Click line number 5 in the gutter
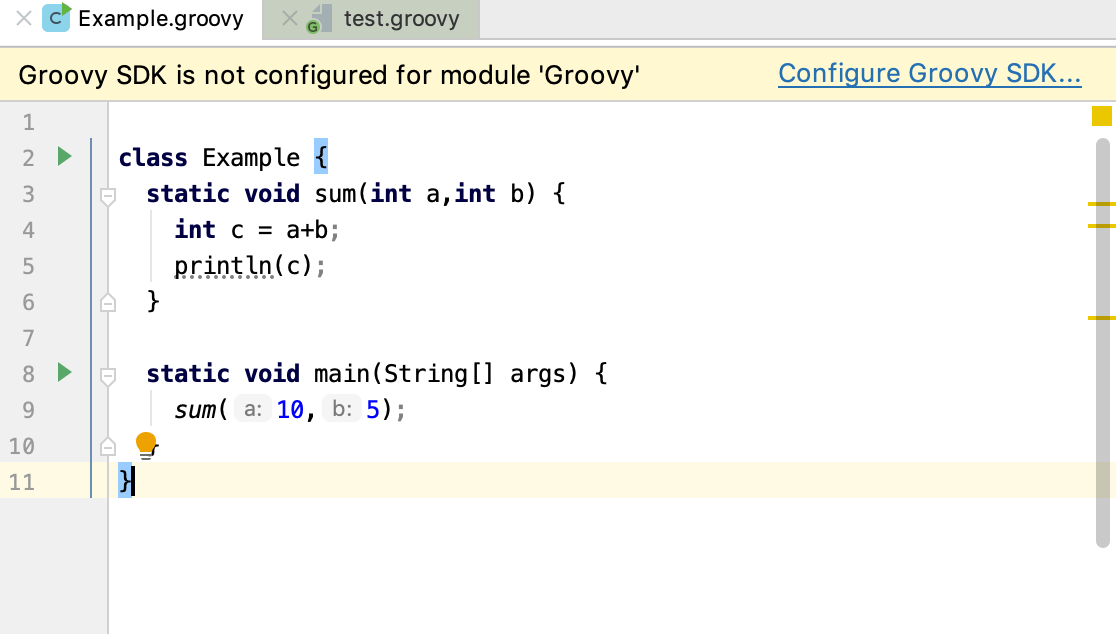The image size is (1116, 634). (x=28, y=265)
